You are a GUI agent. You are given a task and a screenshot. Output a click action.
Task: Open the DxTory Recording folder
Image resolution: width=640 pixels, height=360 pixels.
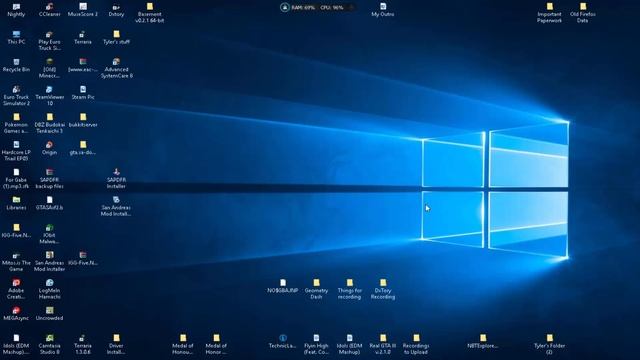coord(383,289)
